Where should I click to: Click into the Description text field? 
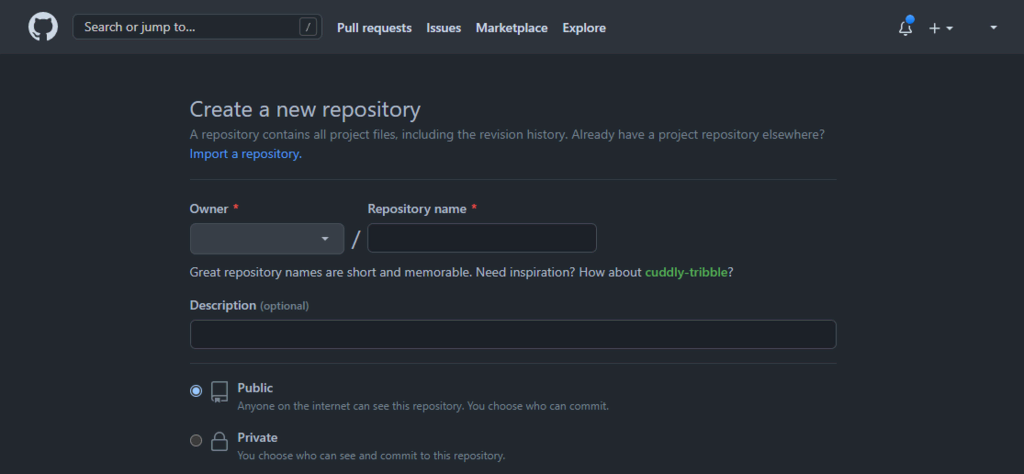(x=513, y=334)
